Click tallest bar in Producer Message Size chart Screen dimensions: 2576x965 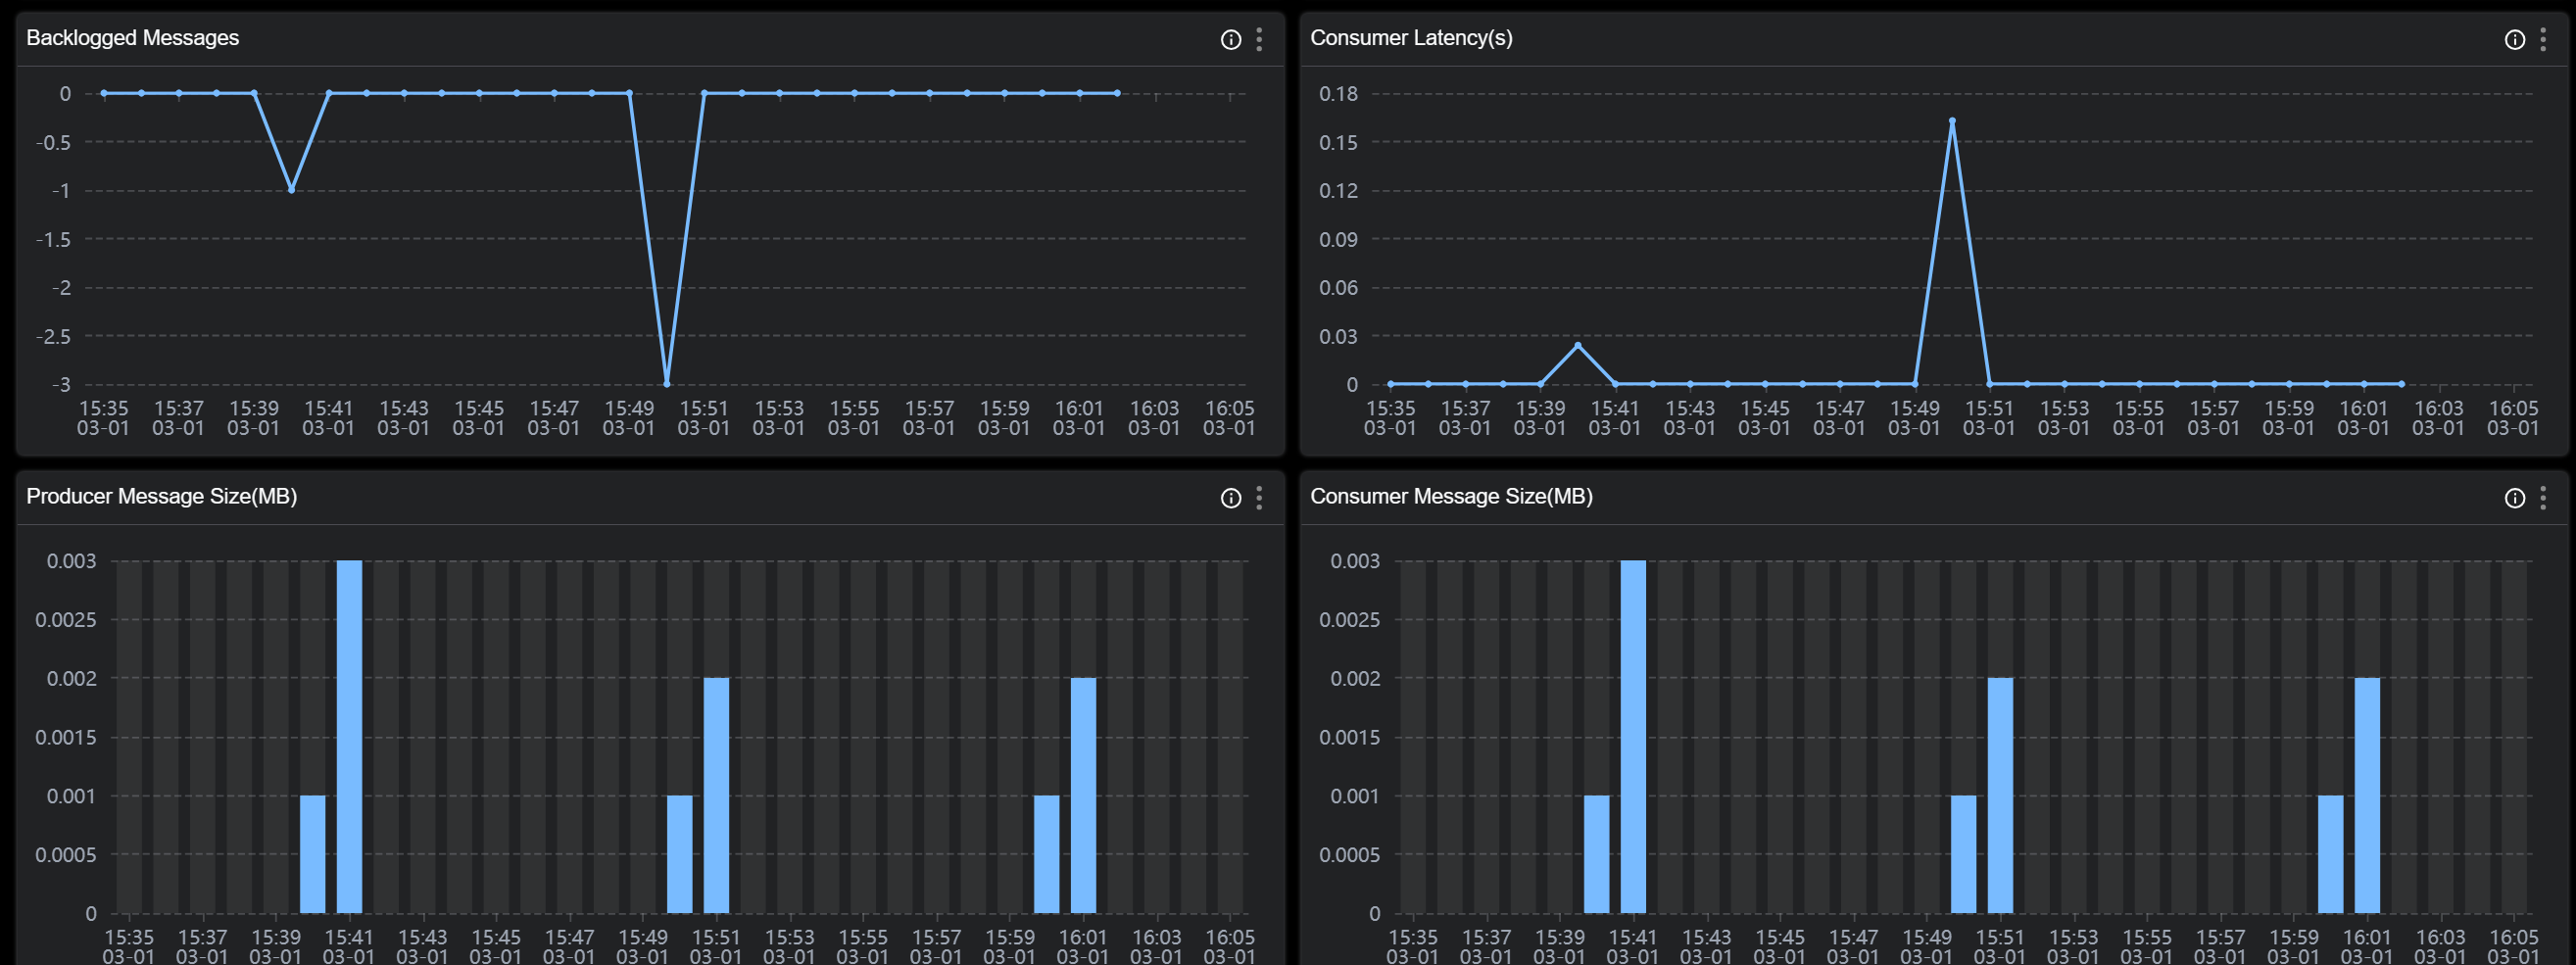click(x=349, y=736)
